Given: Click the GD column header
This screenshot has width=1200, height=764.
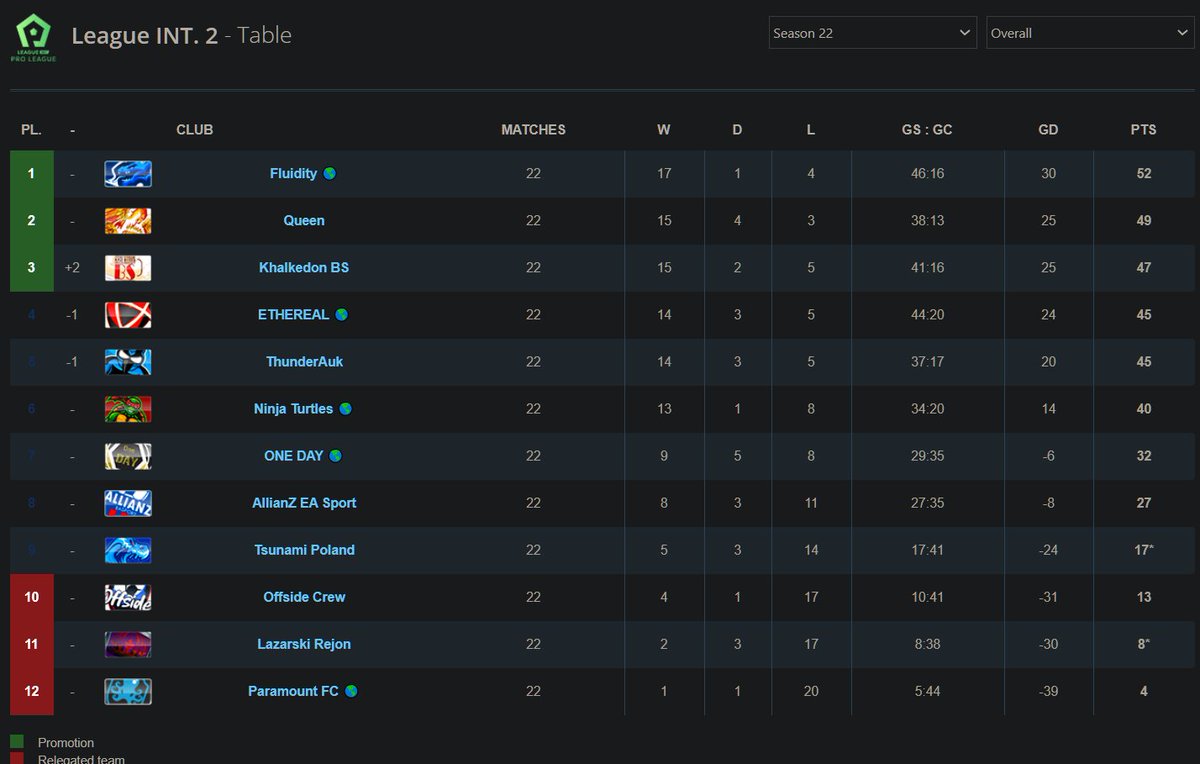Looking at the screenshot, I should pyautogui.click(x=1048, y=130).
